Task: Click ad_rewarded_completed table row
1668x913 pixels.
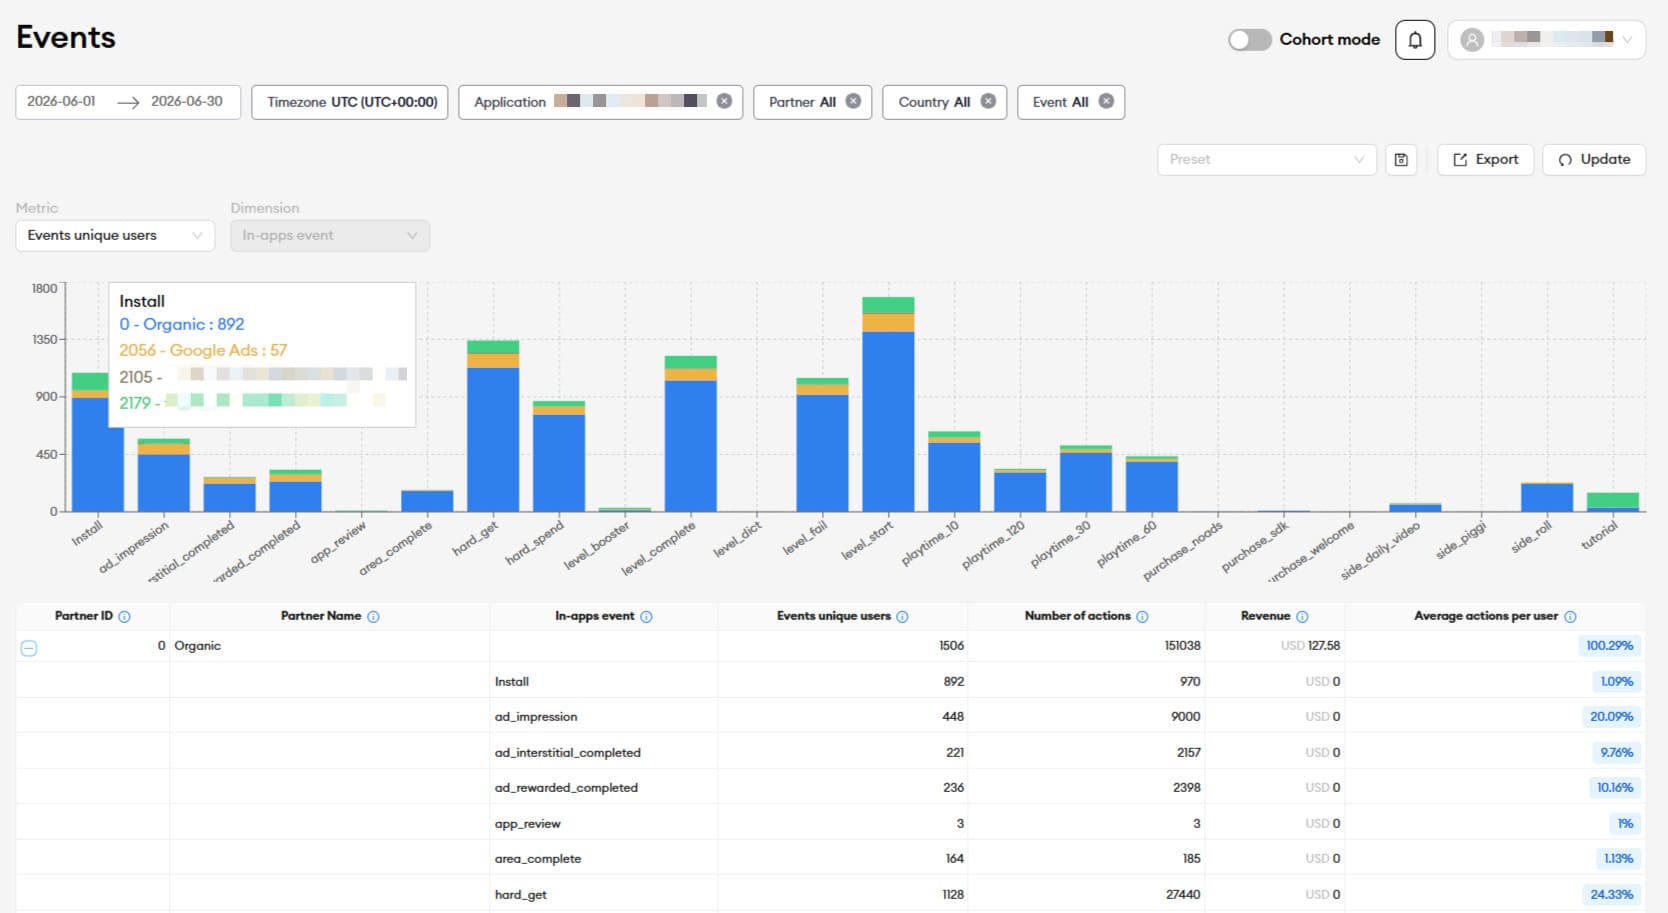Action: point(830,788)
